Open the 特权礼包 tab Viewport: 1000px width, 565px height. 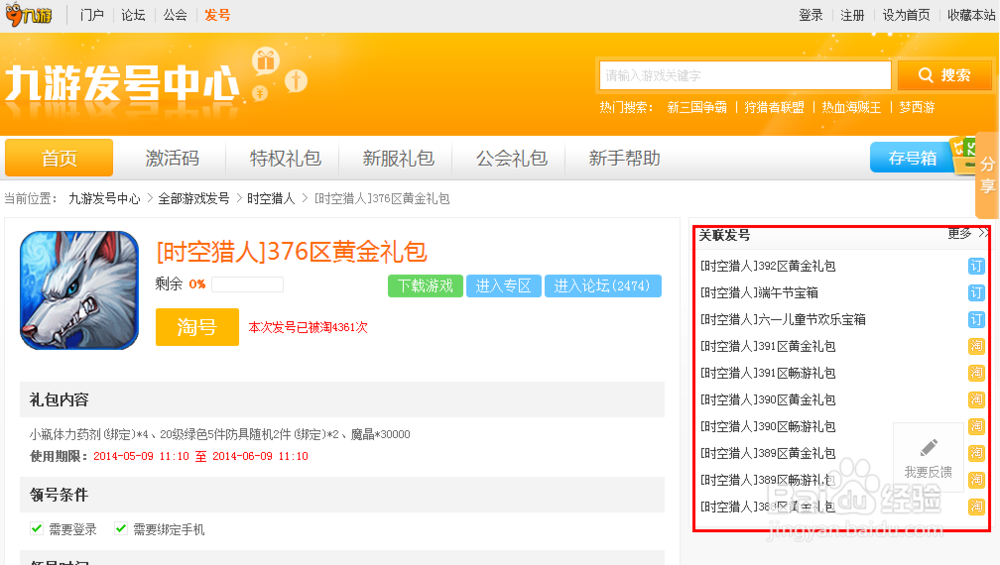pyautogui.click(x=285, y=158)
